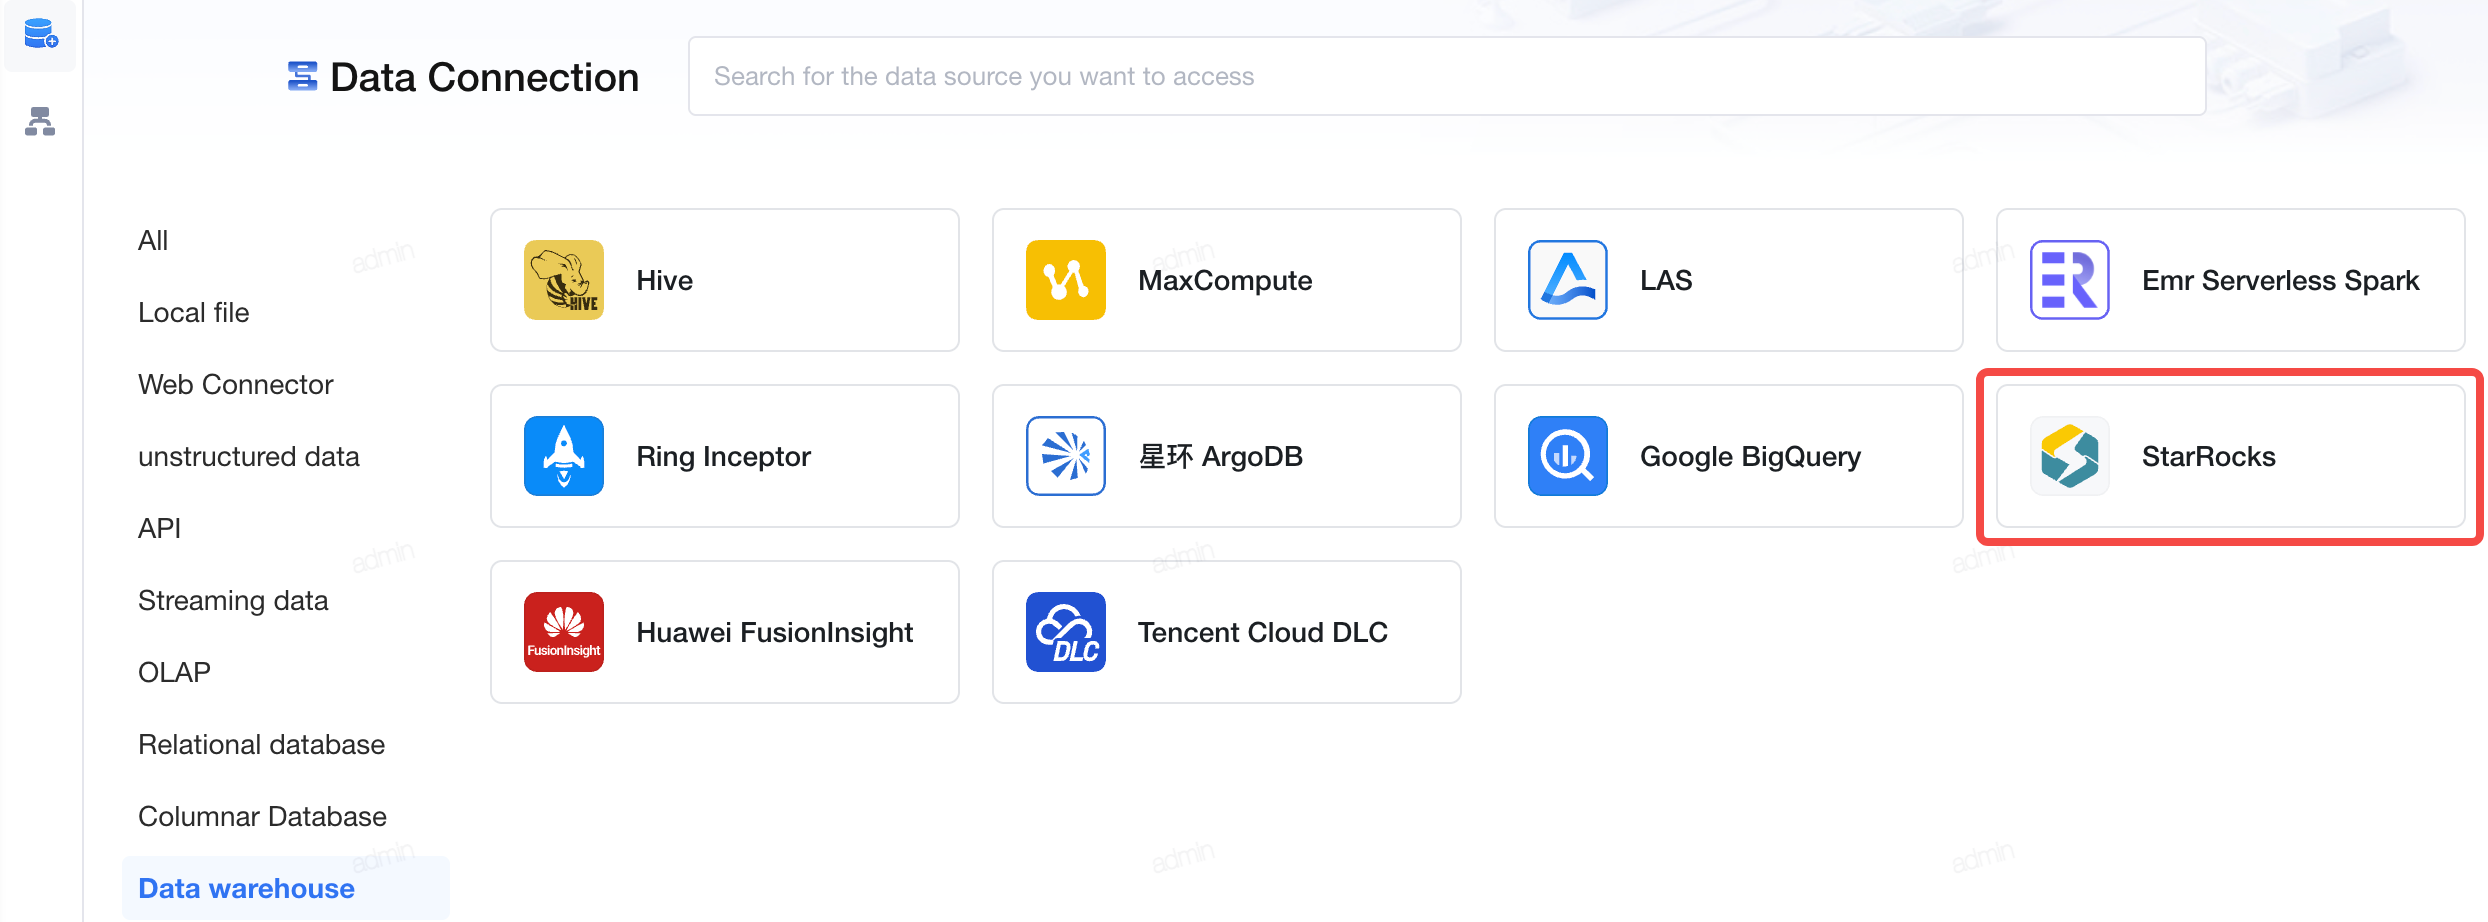Image resolution: width=2488 pixels, height=922 pixels.
Task: Click the Ring Inceptor rocket icon
Action: (564, 456)
